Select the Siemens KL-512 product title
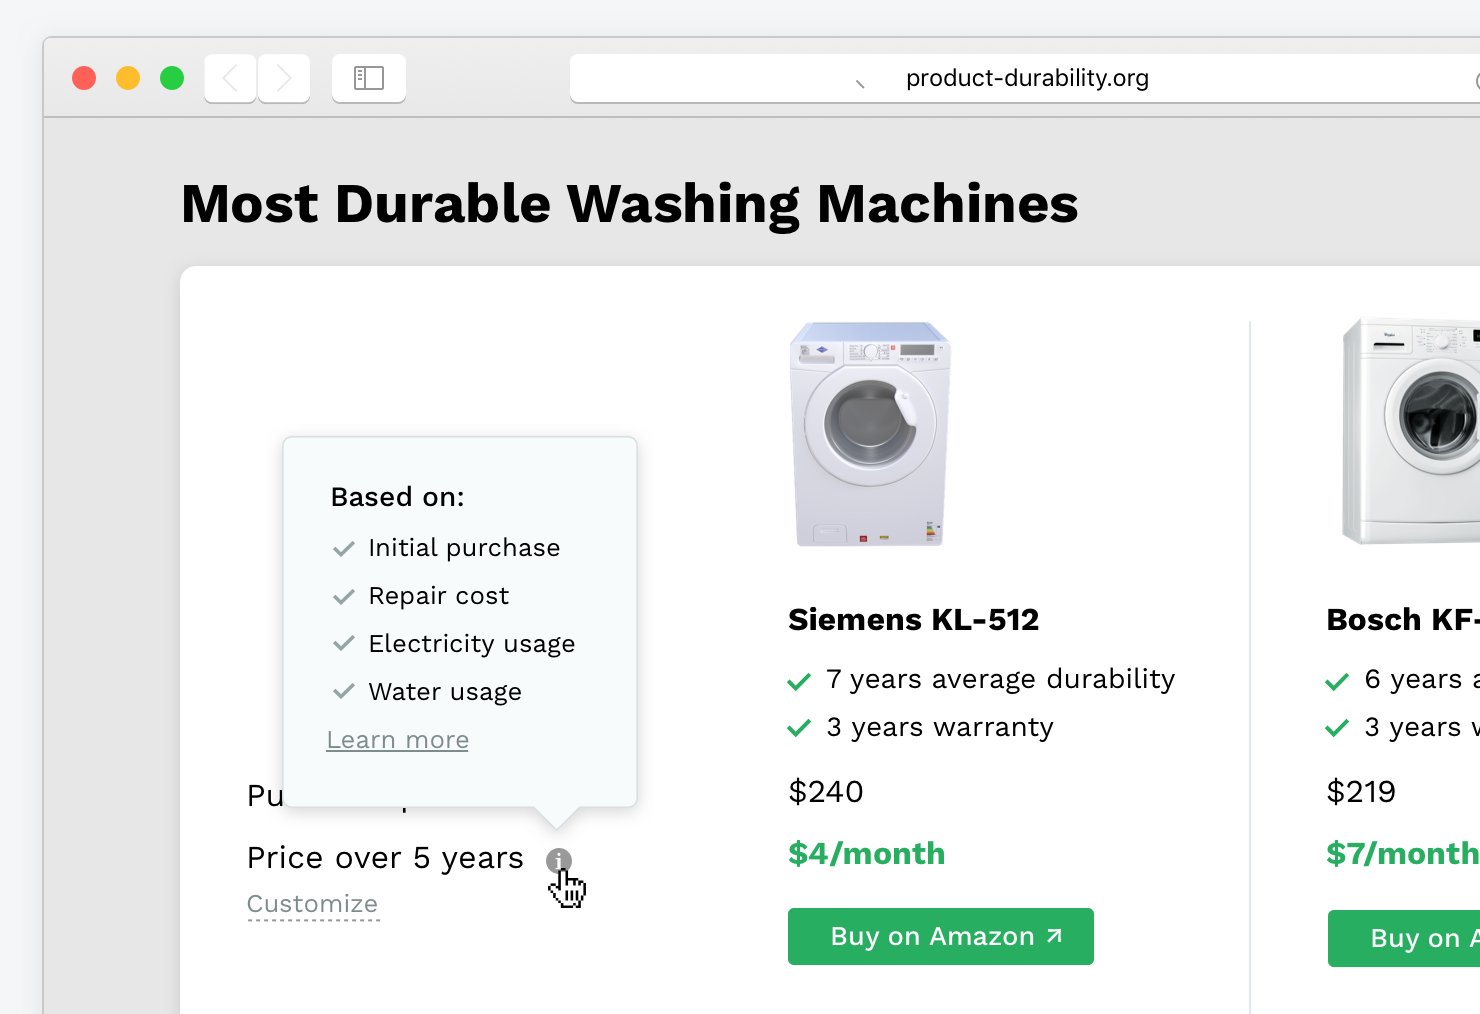The width and height of the screenshot is (1480, 1014). pos(913,620)
